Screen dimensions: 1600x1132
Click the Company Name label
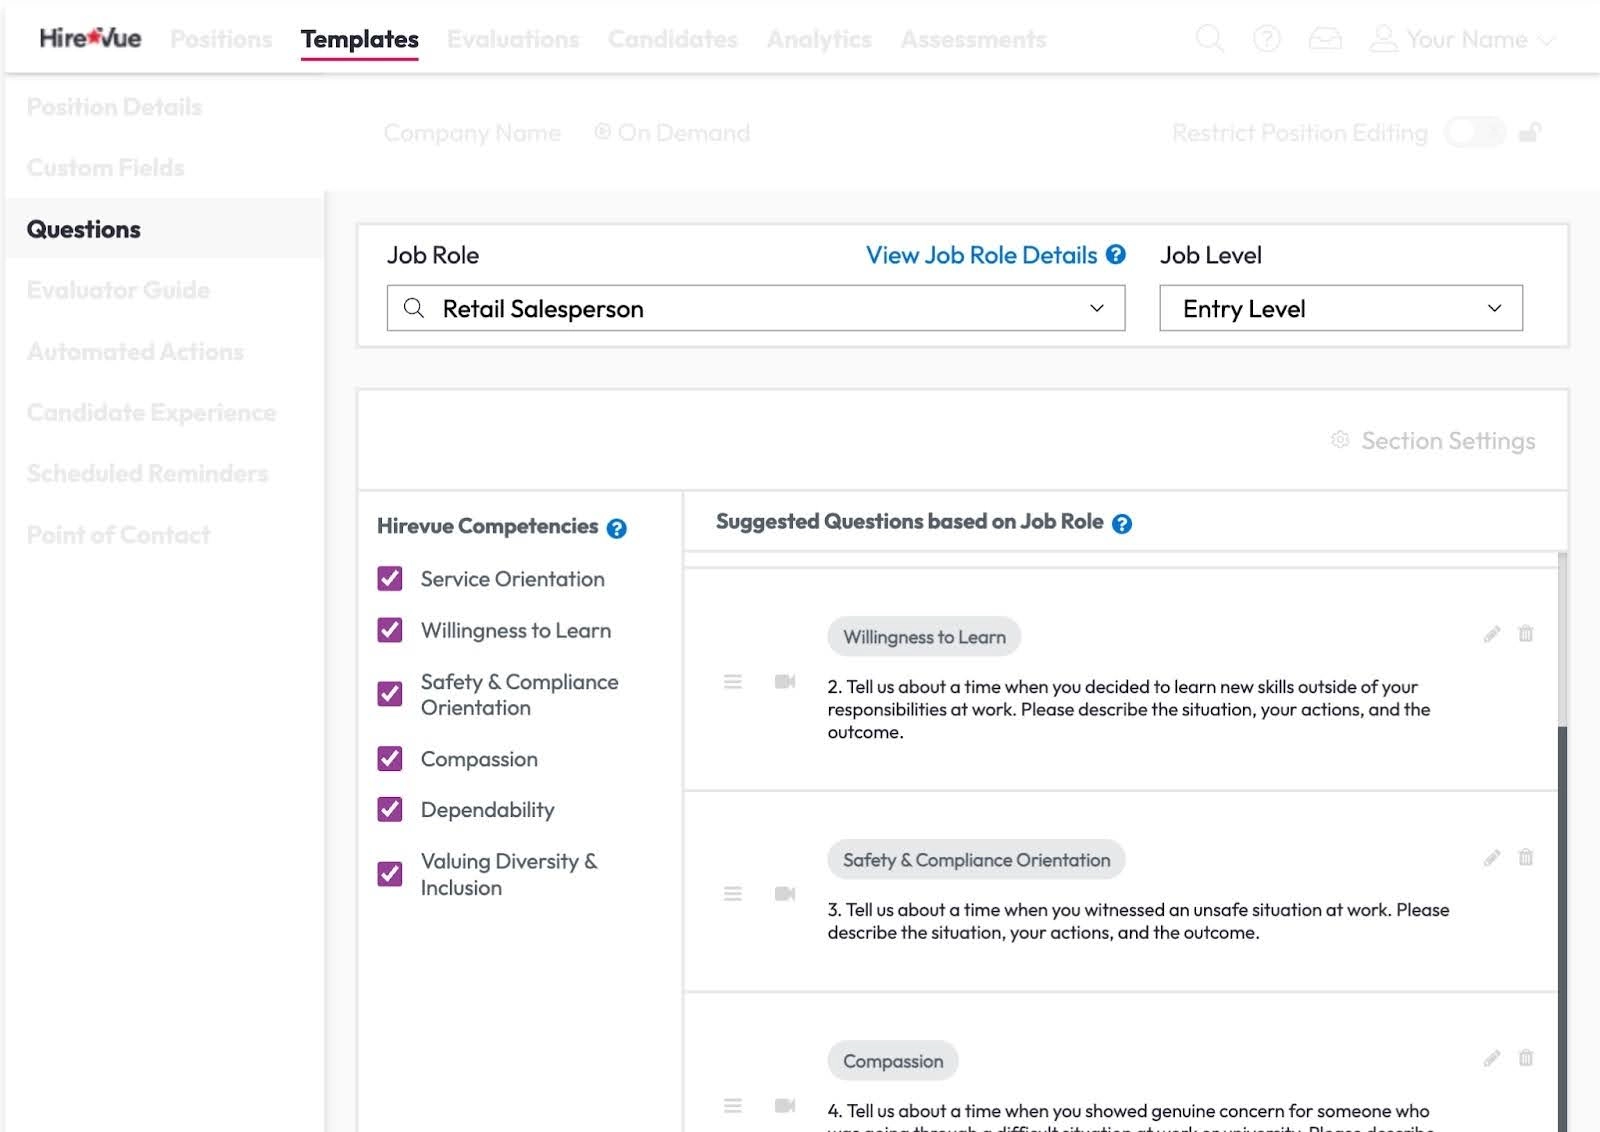[x=472, y=133]
